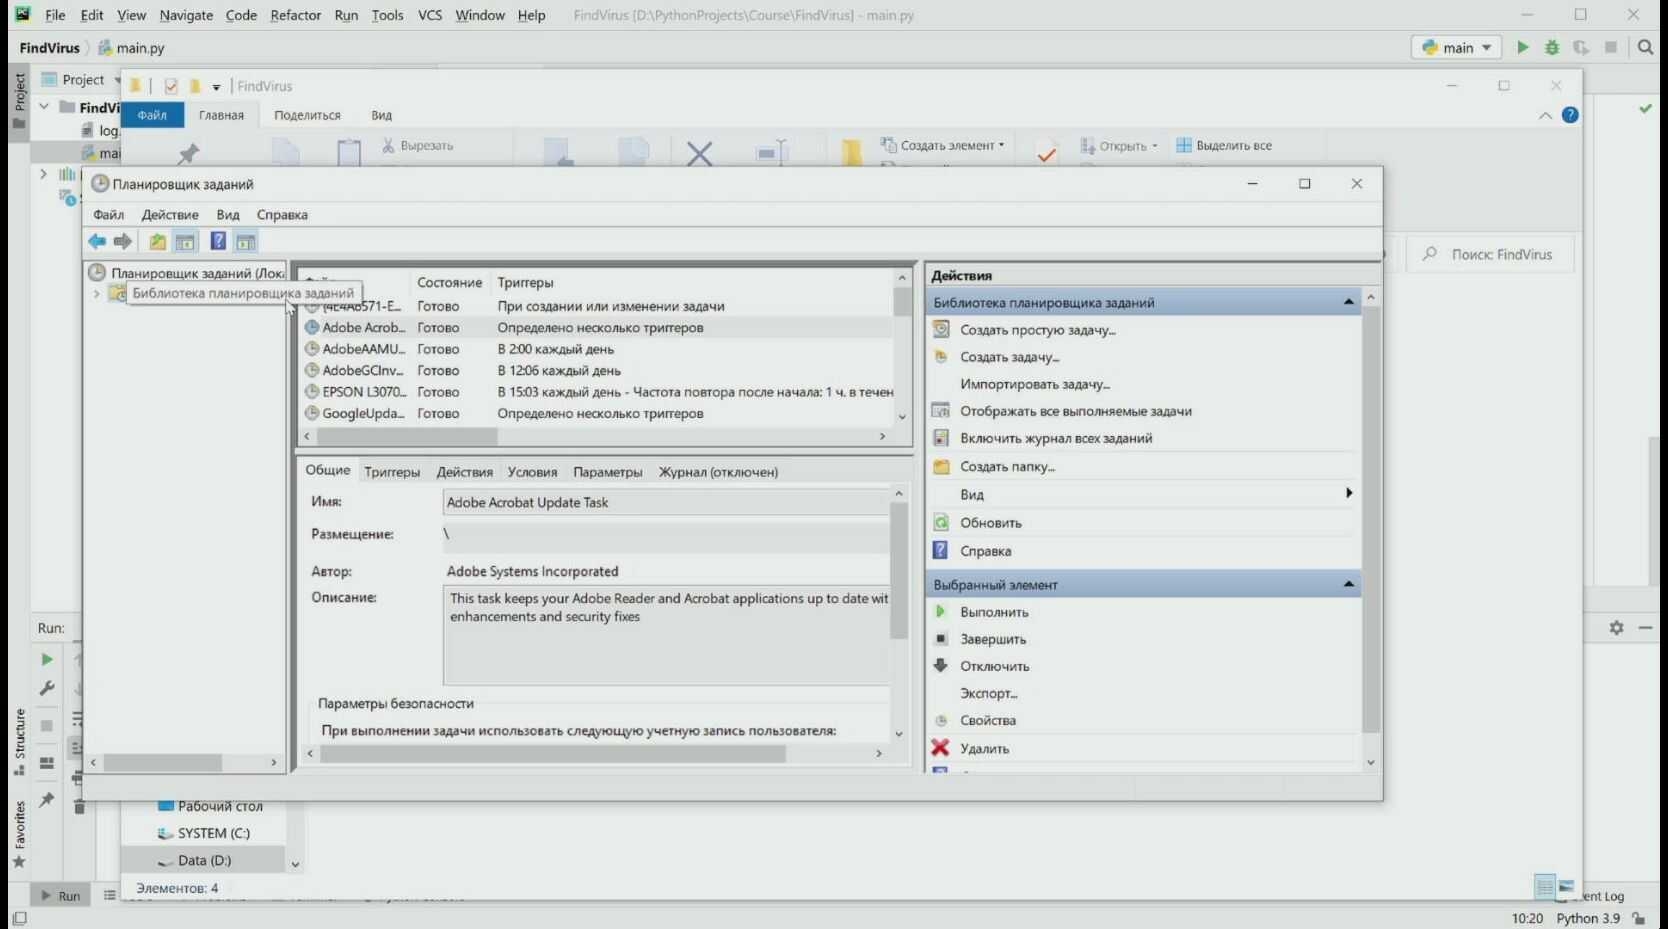Screen dimensions: 1668x929
Task: Click the blue help icon in Task Scheduler toolbar
Action: (218, 241)
